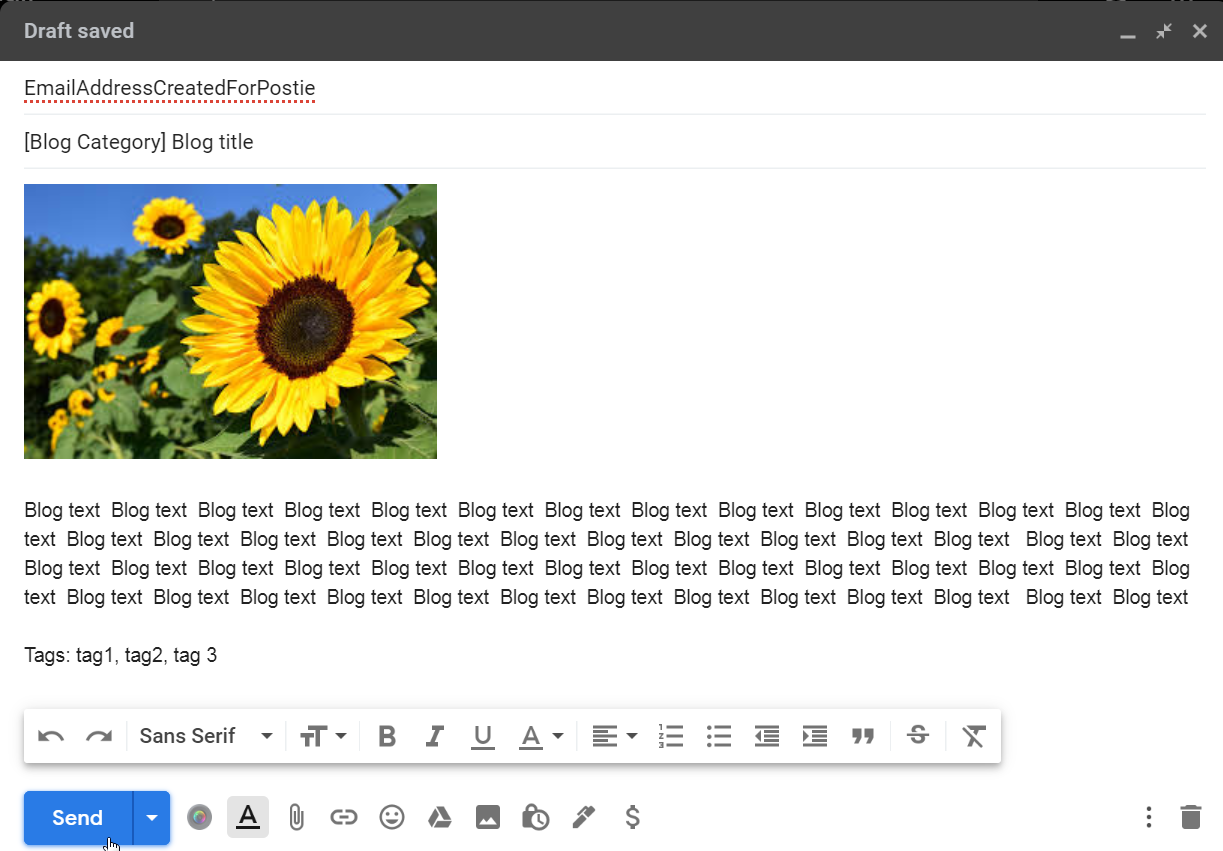Open the Sans Serif font dropdown
Image resolution: width=1223 pixels, height=851 pixels.
pyautogui.click(x=206, y=737)
